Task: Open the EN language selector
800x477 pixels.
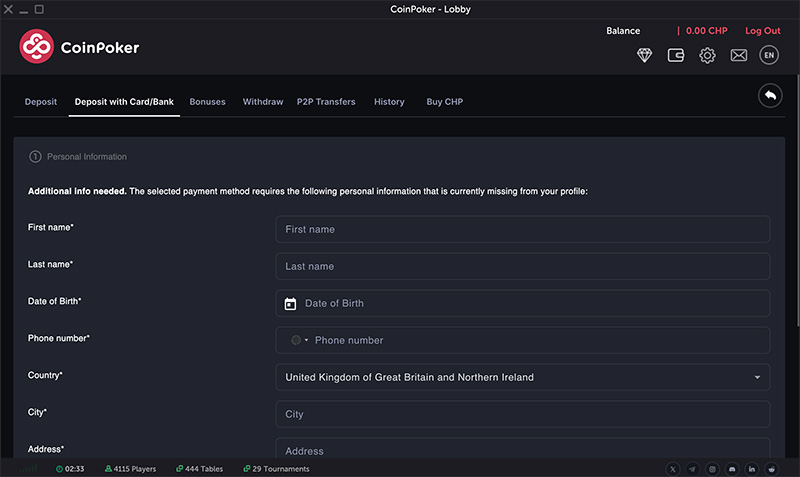Action: (x=769, y=56)
